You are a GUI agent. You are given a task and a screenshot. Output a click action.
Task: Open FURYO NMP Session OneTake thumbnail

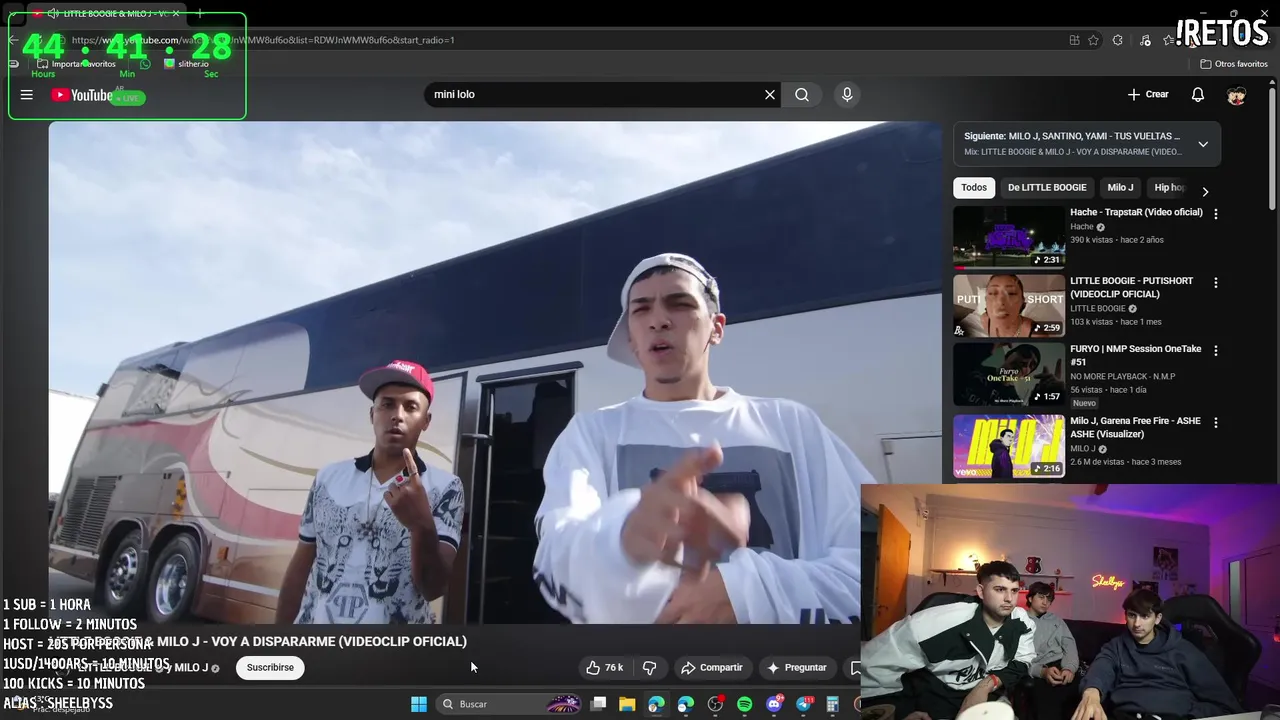[x=1009, y=373]
